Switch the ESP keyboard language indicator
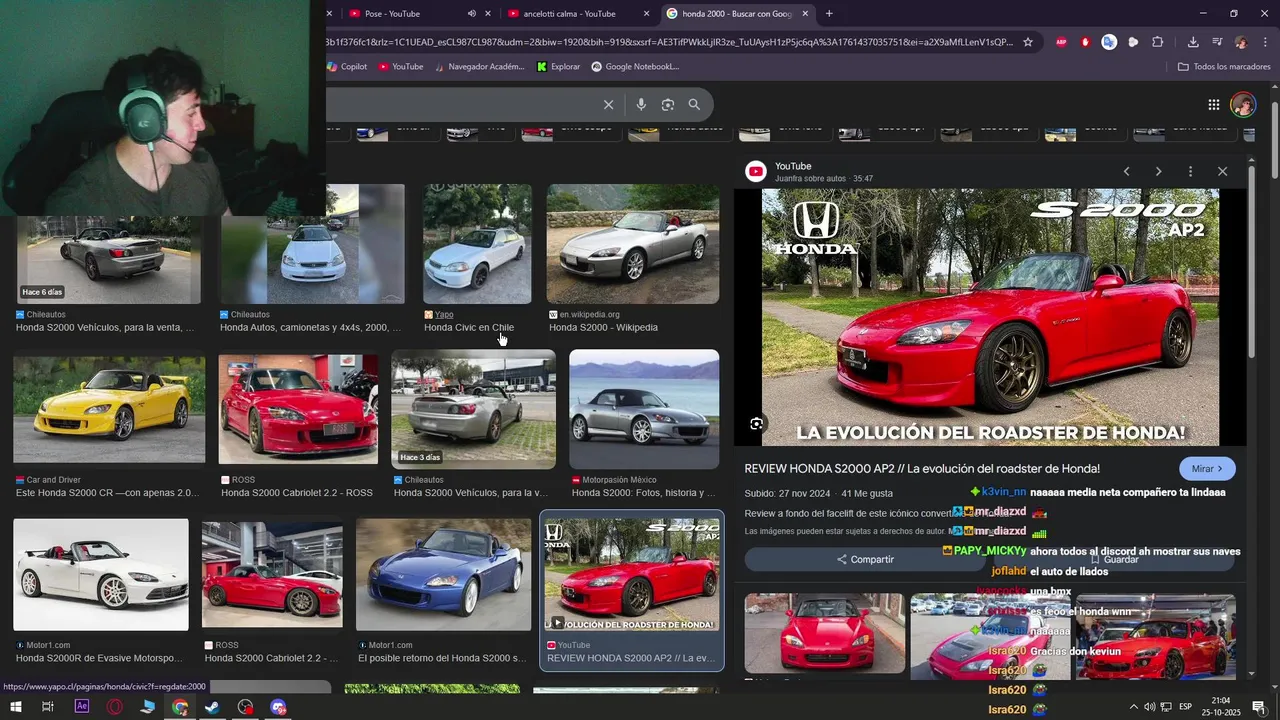This screenshot has width=1280, height=720. coord(1185,707)
